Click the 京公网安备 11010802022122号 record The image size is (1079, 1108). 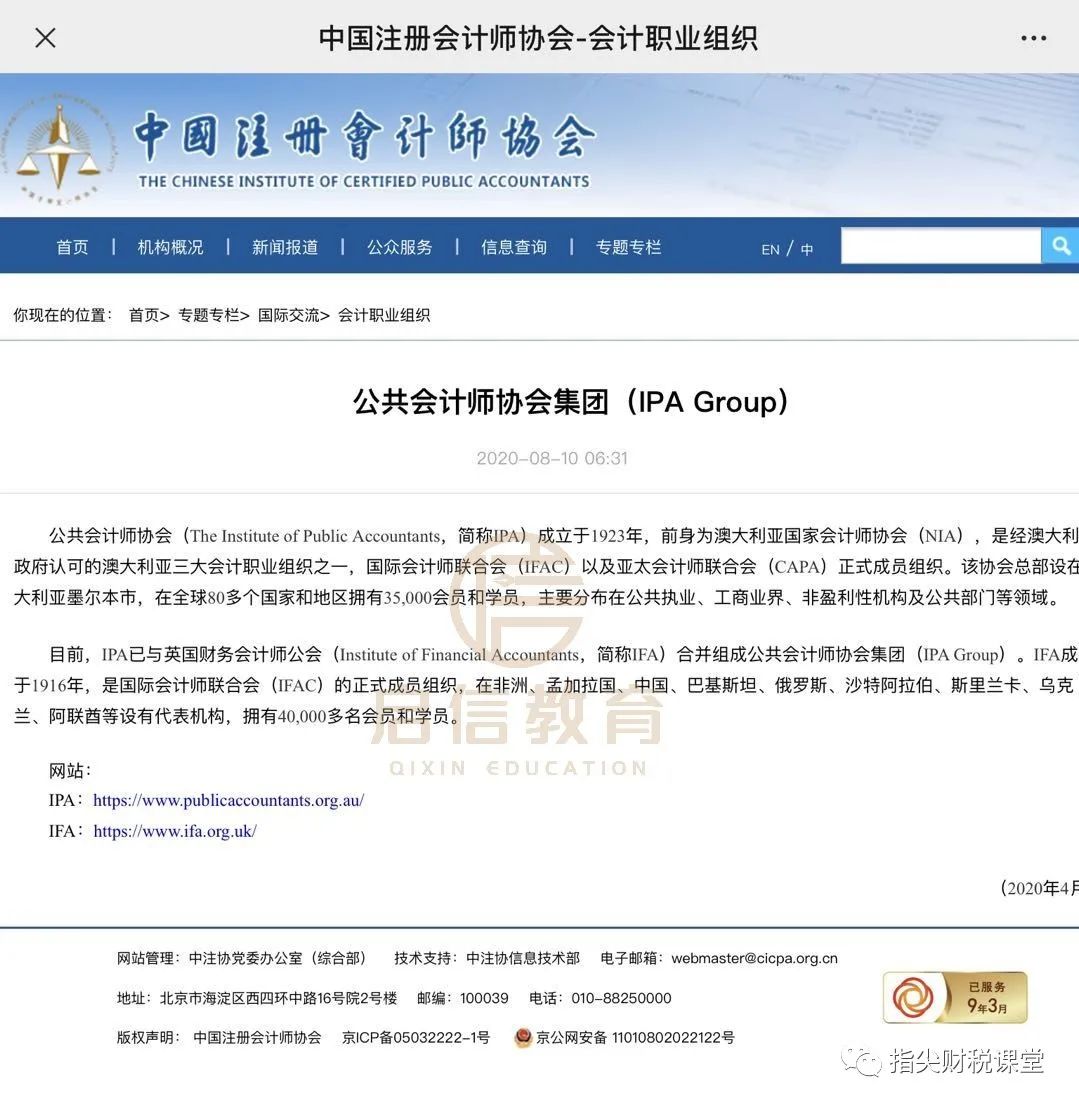point(635,1037)
